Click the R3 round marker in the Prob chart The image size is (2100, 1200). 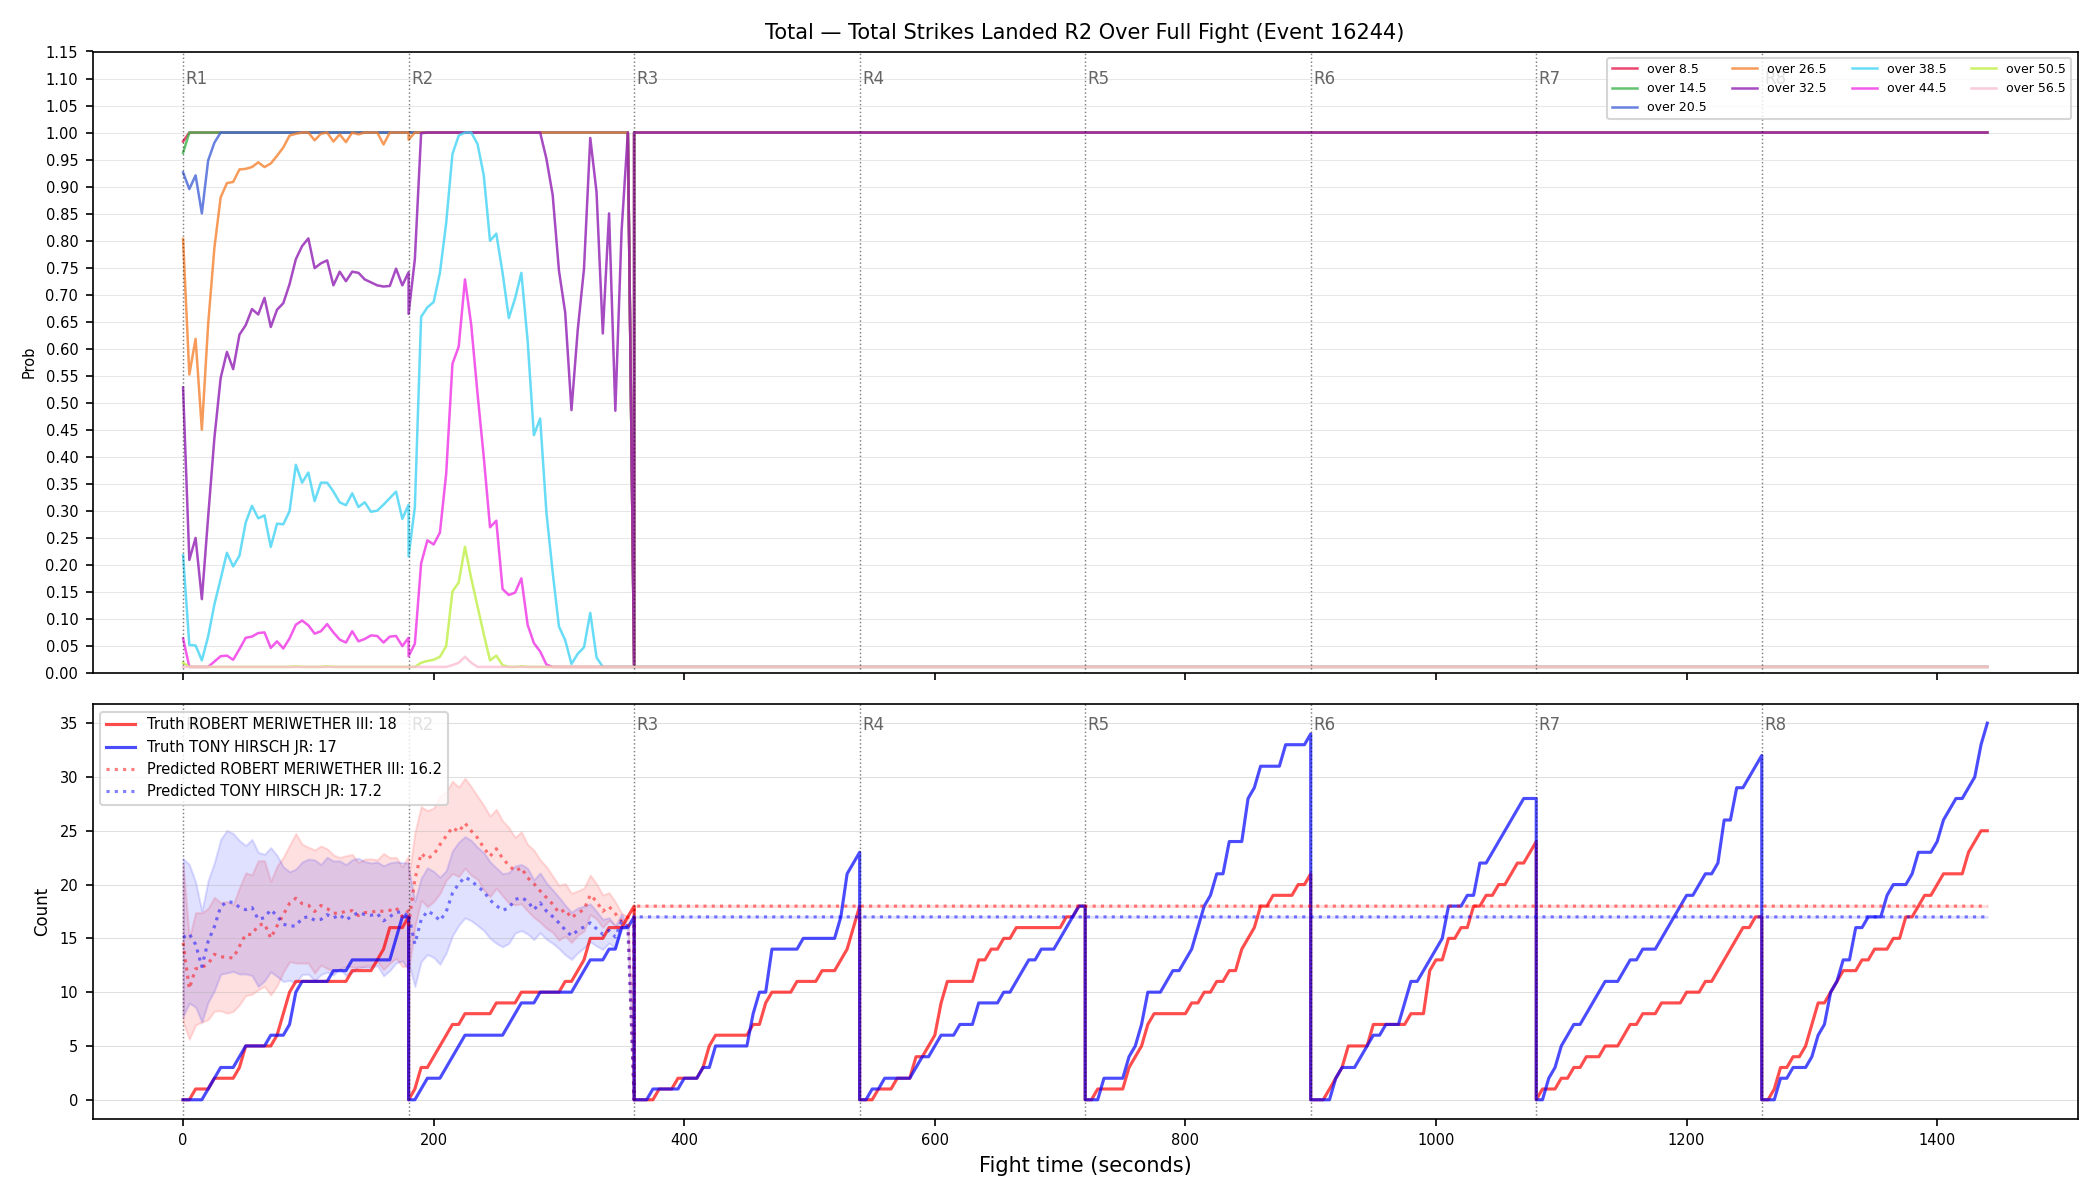tap(647, 78)
